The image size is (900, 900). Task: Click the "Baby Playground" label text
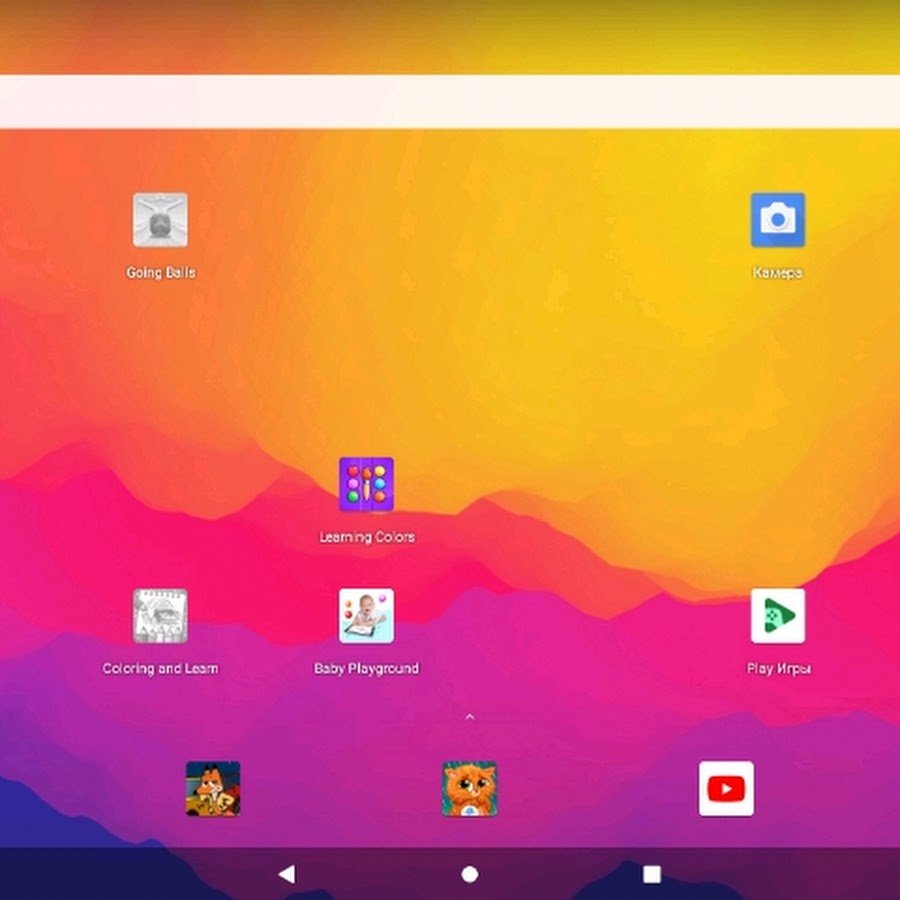pyautogui.click(x=366, y=669)
